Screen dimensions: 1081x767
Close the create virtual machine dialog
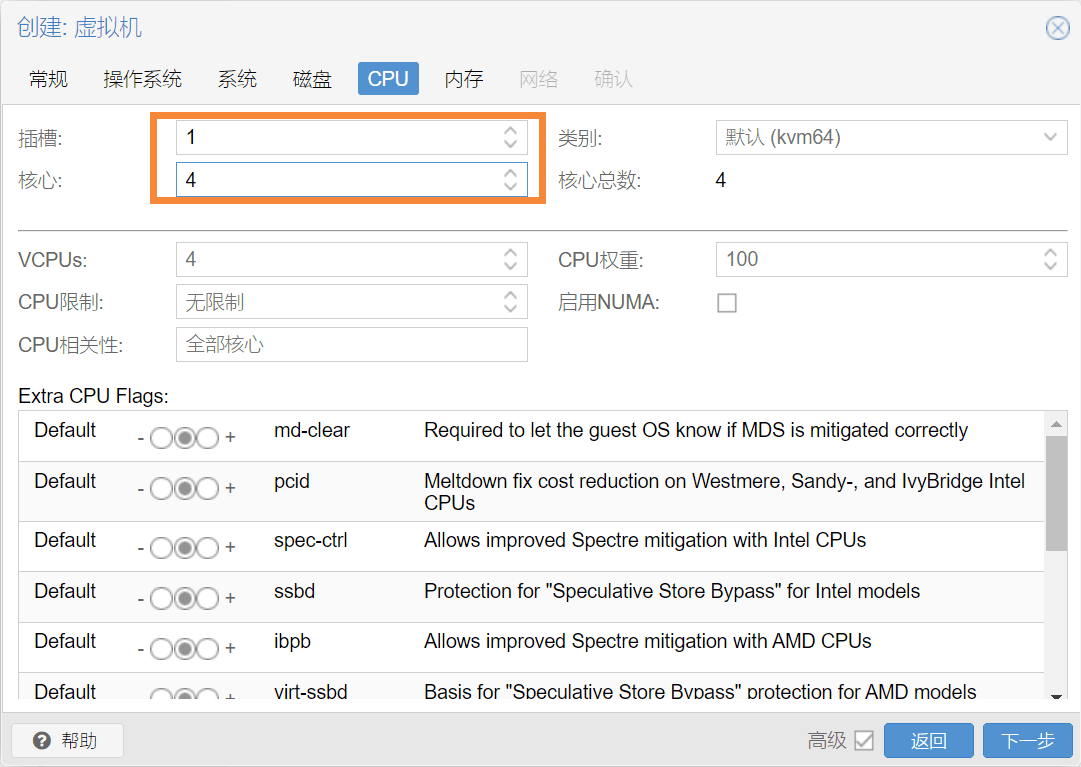click(x=1058, y=28)
